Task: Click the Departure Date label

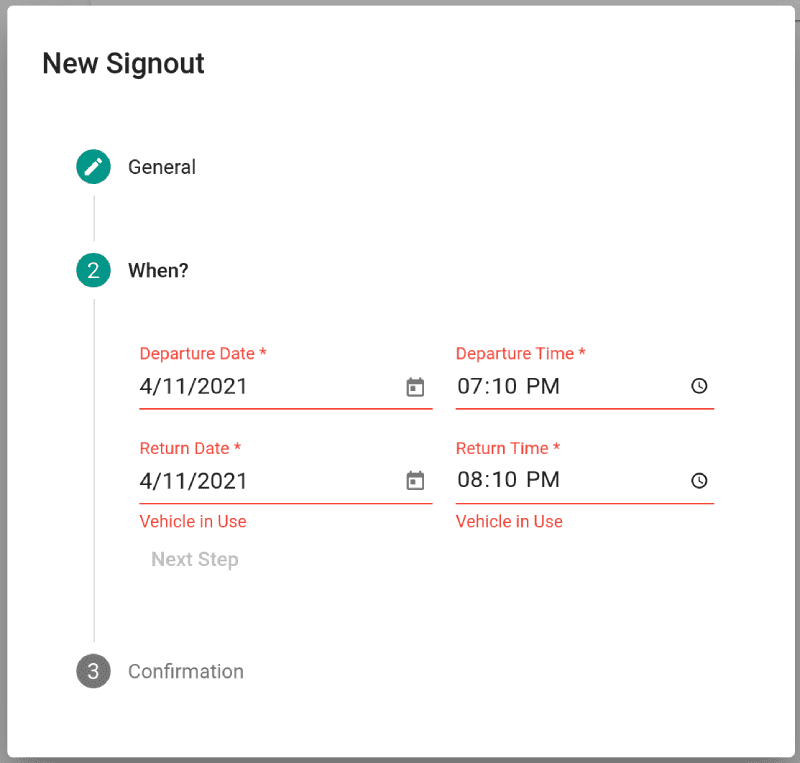Action: coord(203,353)
